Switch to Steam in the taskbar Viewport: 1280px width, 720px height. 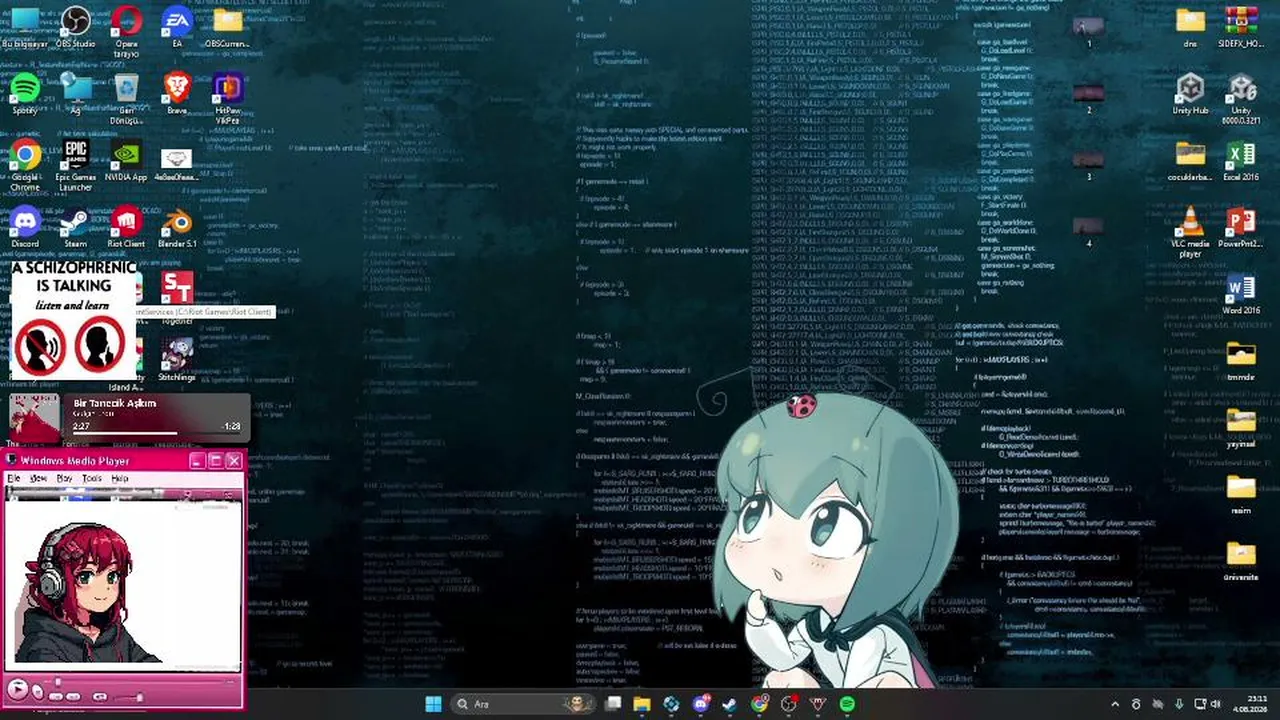(x=730, y=704)
